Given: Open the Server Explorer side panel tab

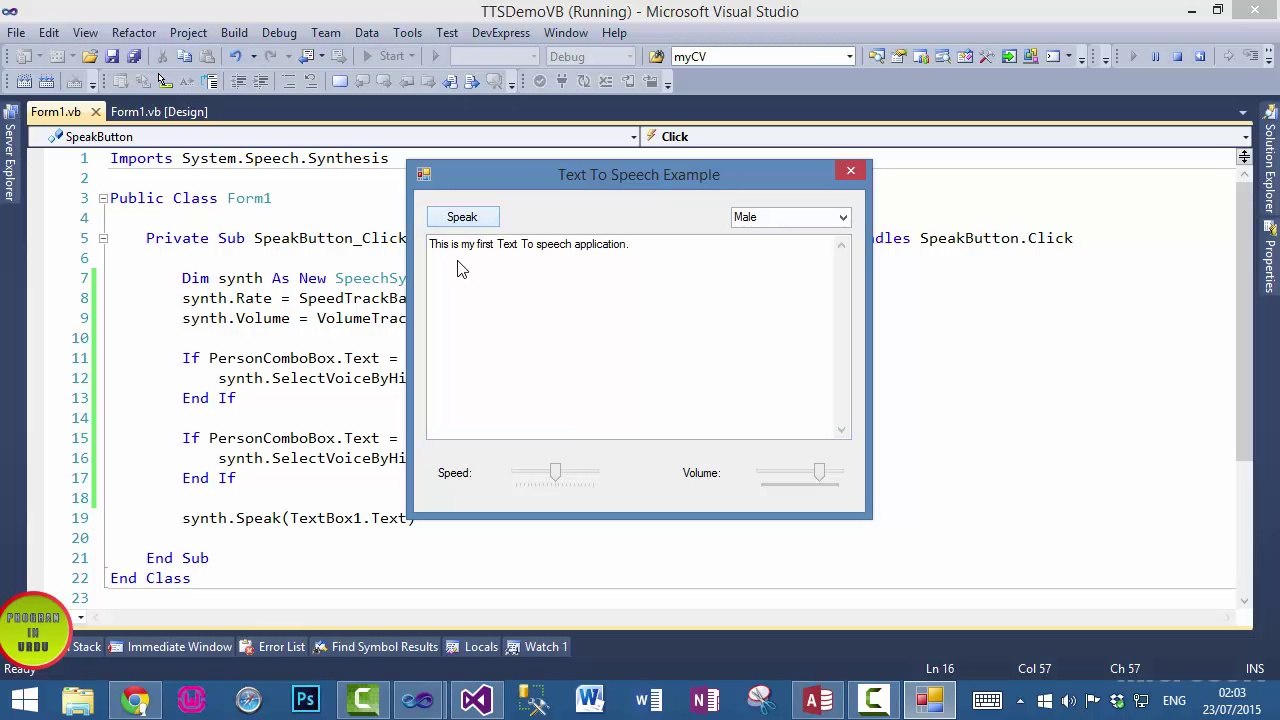Looking at the screenshot, I should click(x=9, y=153).
